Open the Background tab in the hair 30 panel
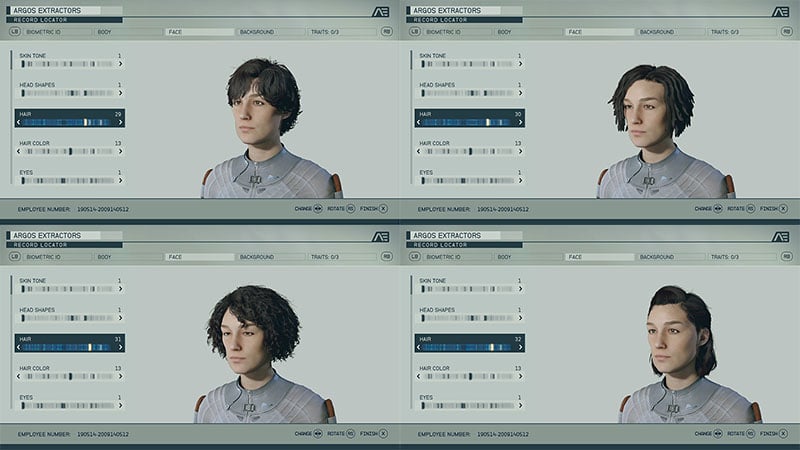Screen dimensions: 800x450 [x=670, y=32]
